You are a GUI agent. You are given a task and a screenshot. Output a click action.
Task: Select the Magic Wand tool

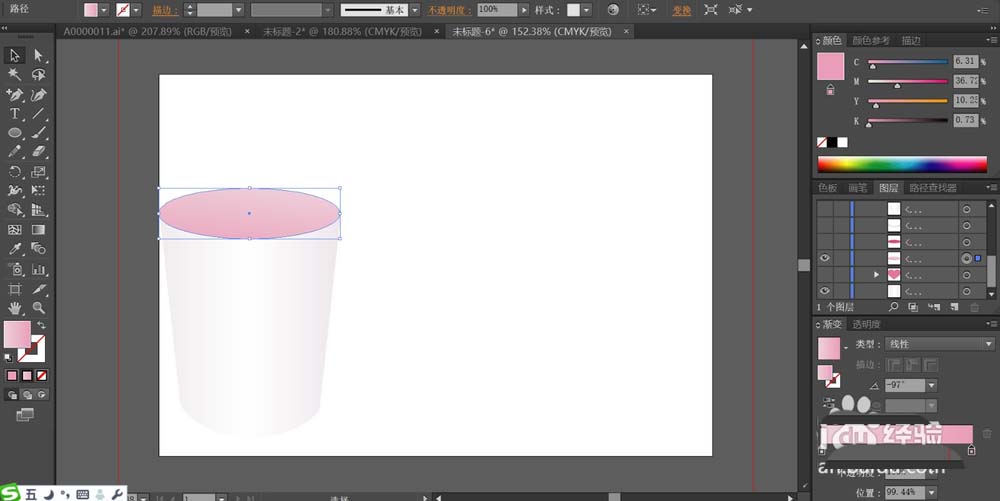coord(15,75)
